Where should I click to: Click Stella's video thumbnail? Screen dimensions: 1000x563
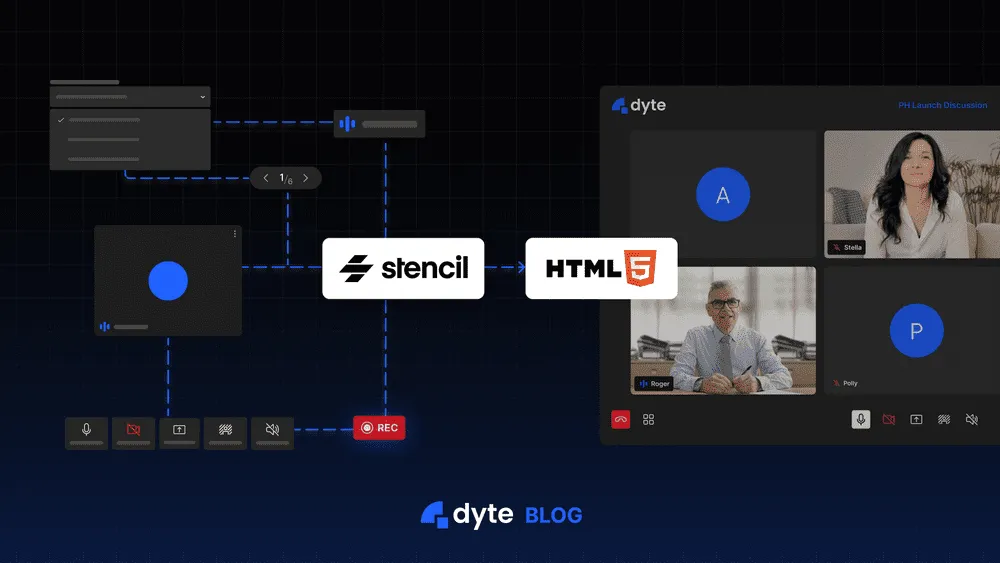click(x=912, y=194)
